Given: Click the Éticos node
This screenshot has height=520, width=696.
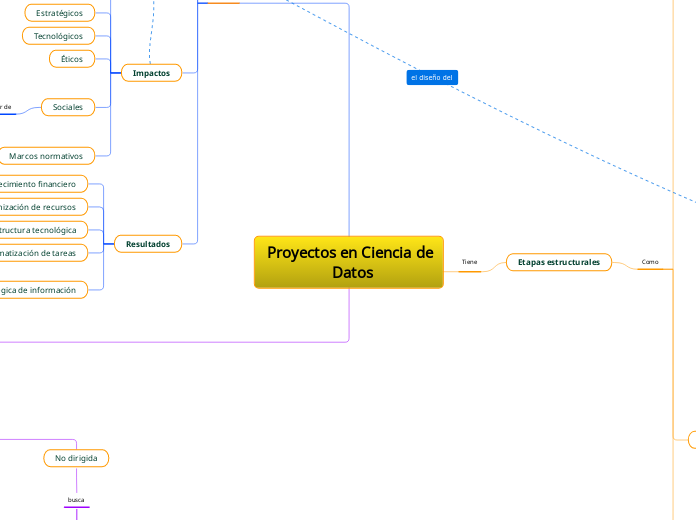Looking at the screenshot, I should pyautogui.click(x=72, y=59).
